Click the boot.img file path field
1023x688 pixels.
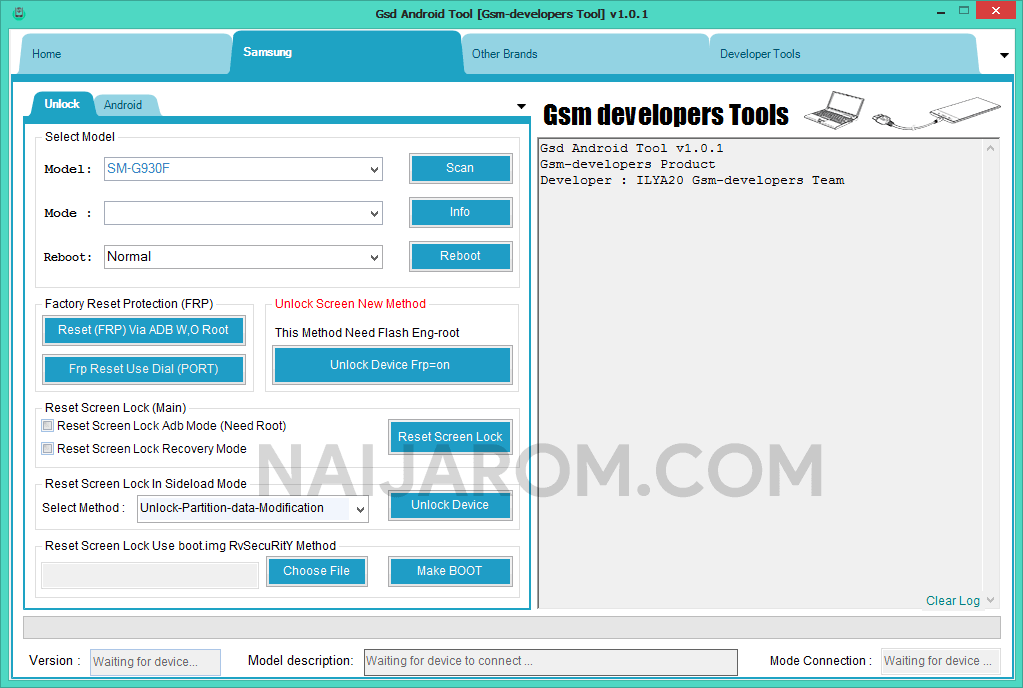150,575
